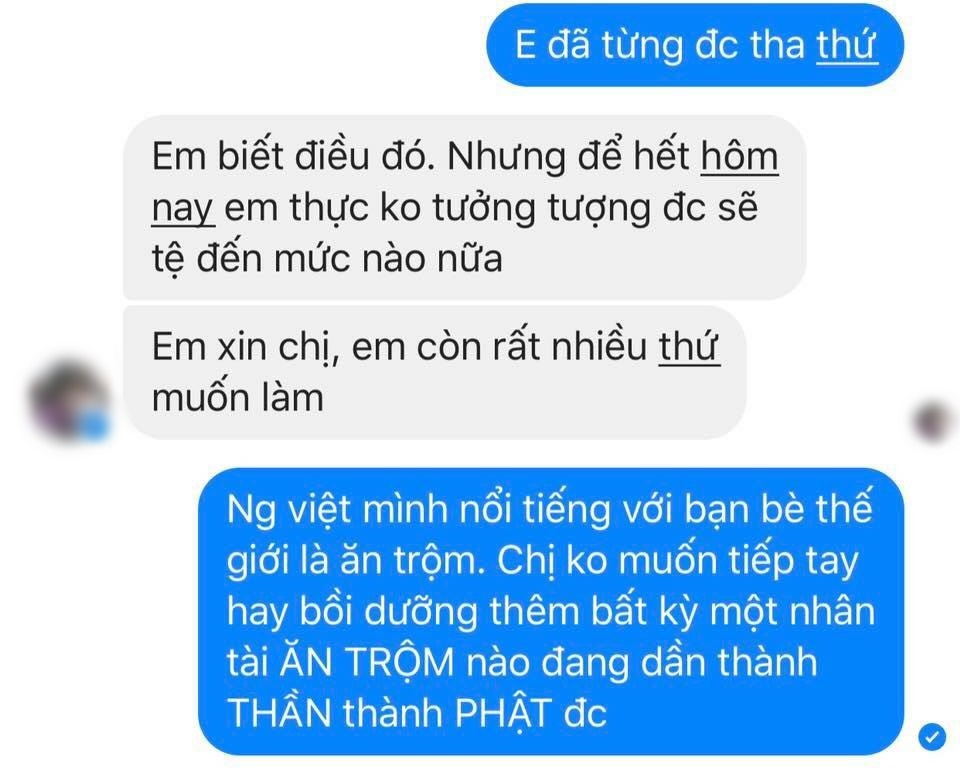Click the underlined word "hôm" in gray bubble
Image resolution: width=960 pixels, height=774 pixels.
point(740,156)
